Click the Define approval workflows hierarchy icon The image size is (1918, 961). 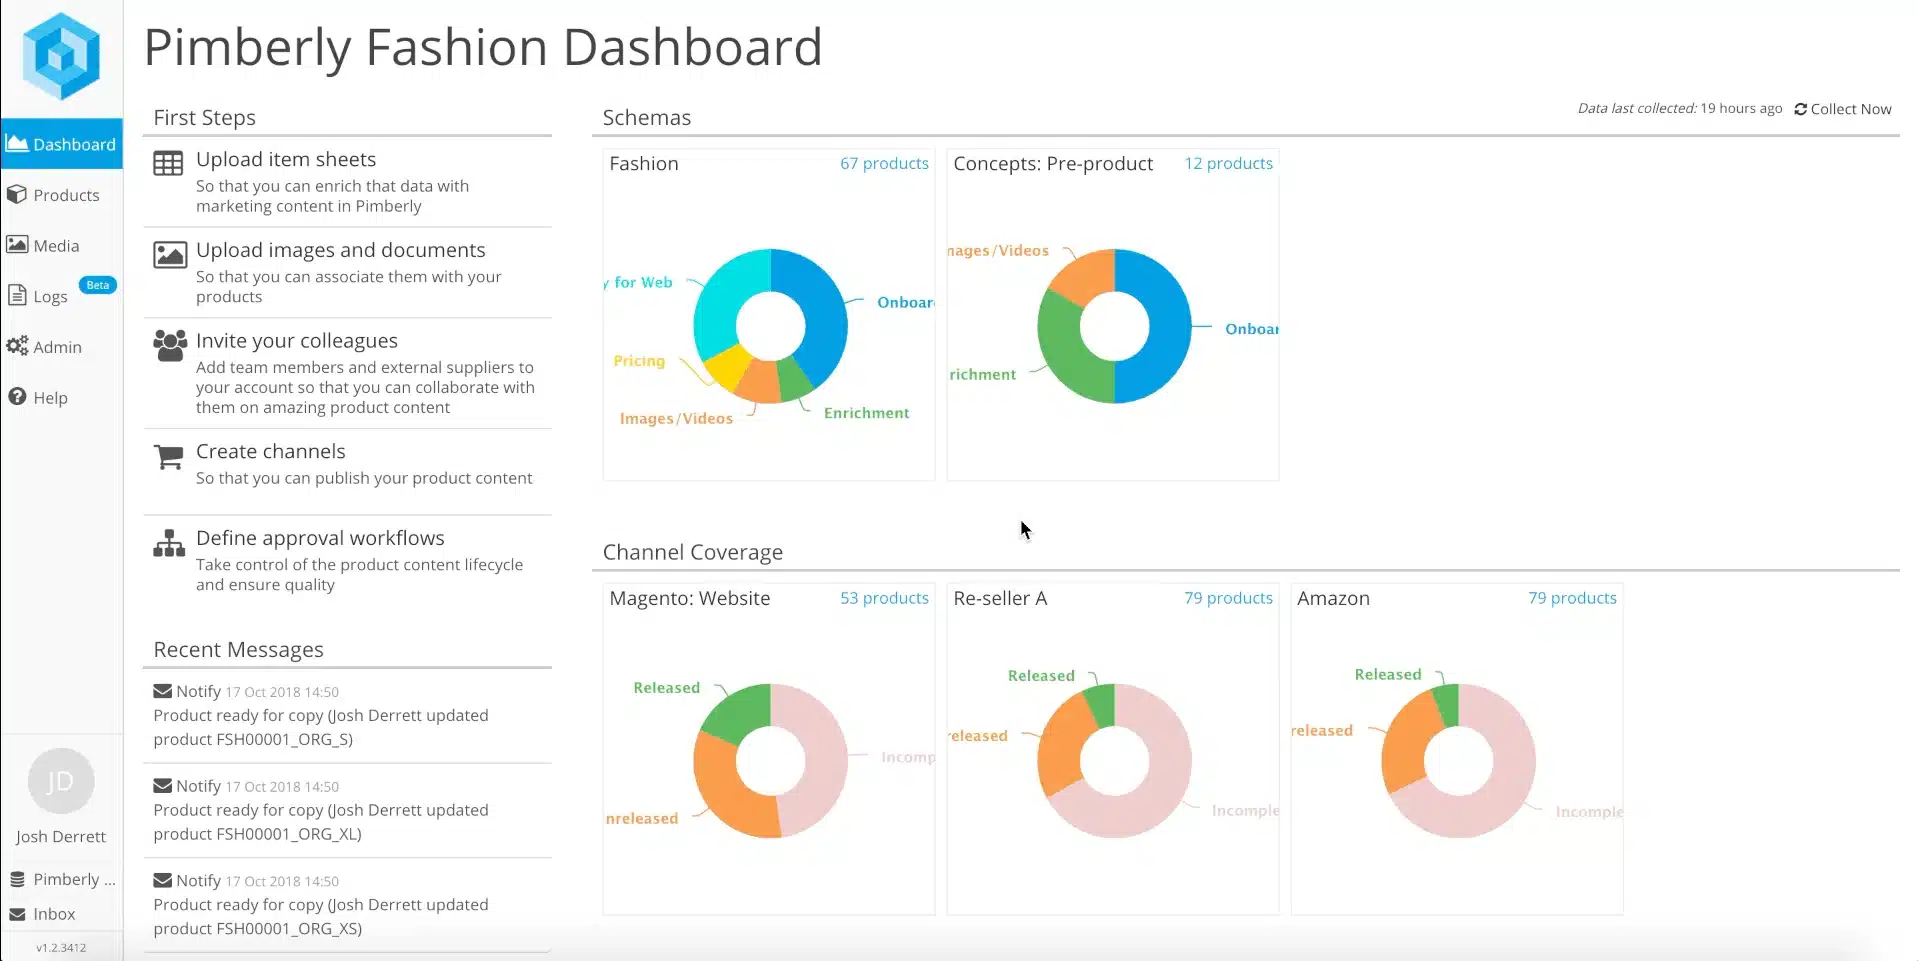click(169, 543)
